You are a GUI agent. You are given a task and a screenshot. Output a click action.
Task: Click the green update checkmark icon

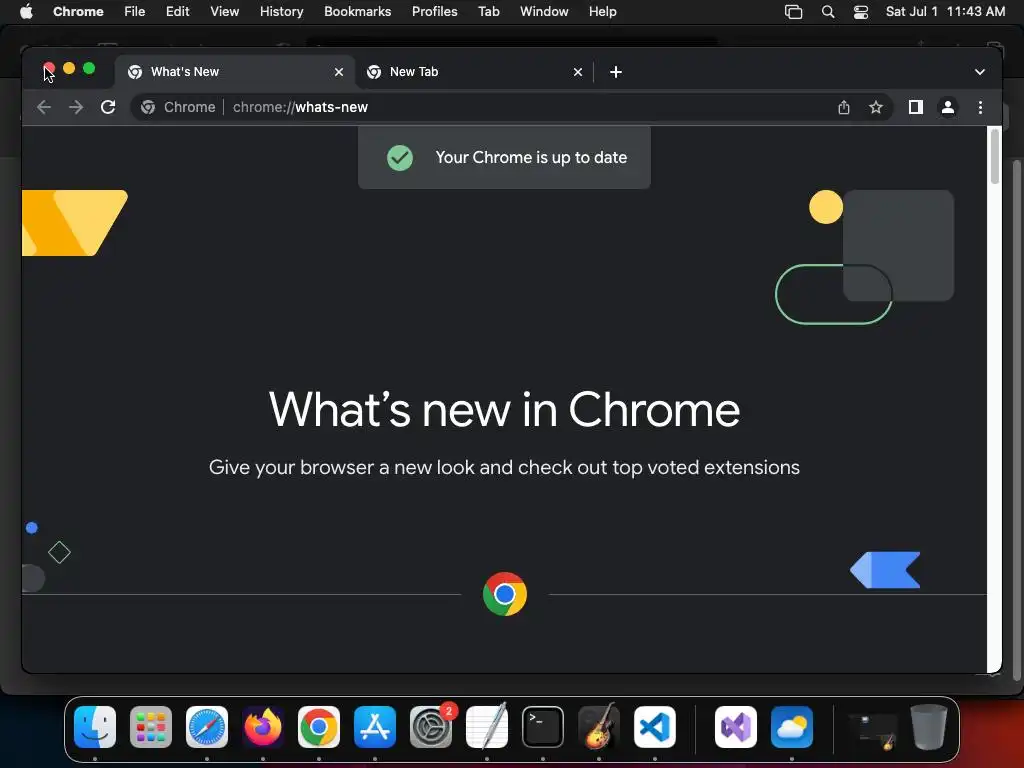coord(400,157)
